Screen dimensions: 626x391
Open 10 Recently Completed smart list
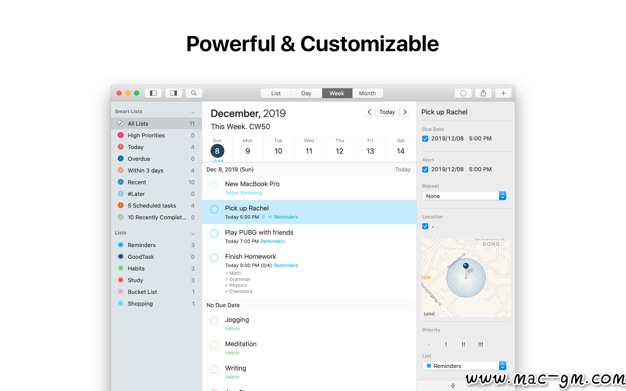point(156,217)
